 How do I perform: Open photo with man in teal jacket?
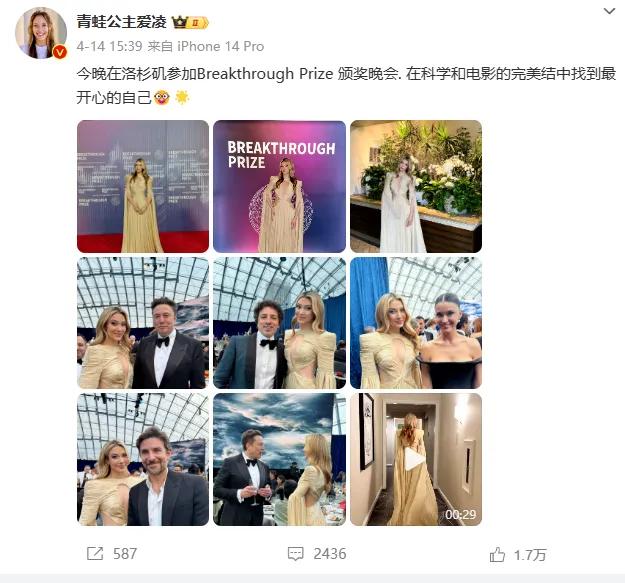click(279, 323)
